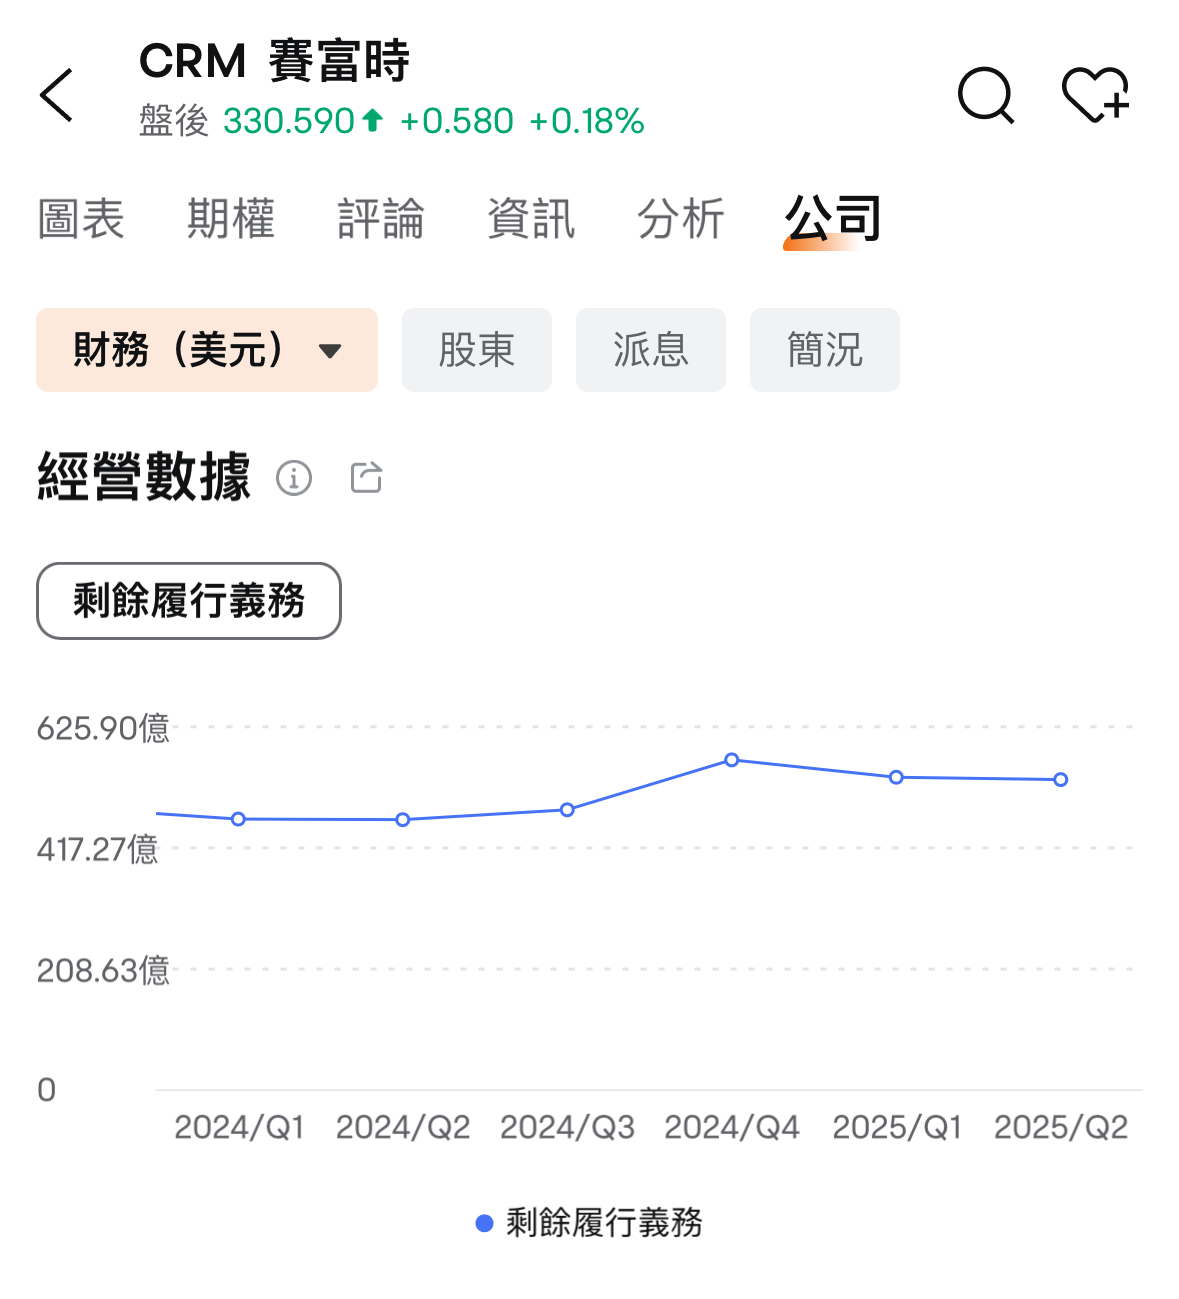Image resolution: width=1179 pixels, height=1299 pixels.
Task: Expand the 財務（美元）dropdown
Action: 207,350
